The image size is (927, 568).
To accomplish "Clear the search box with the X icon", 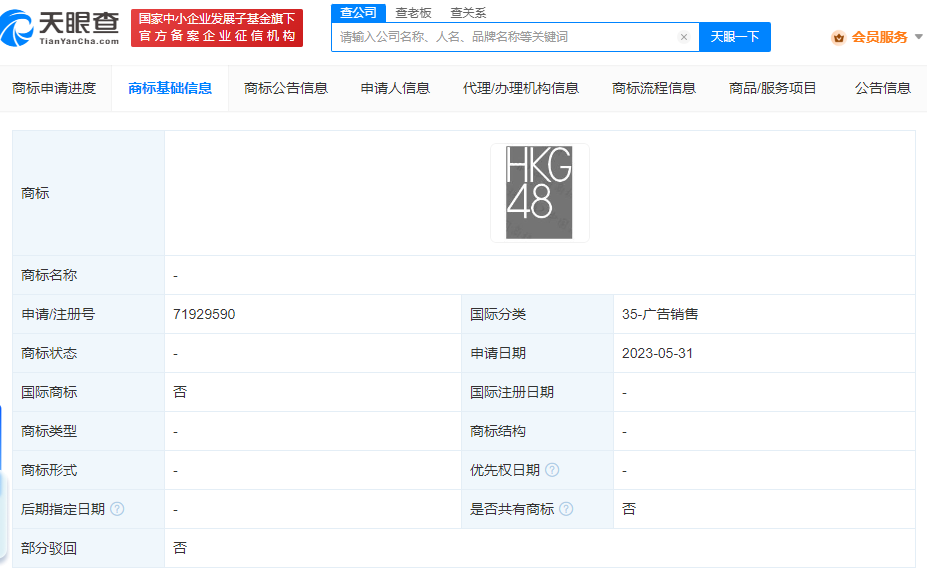I will click(683, 37).
